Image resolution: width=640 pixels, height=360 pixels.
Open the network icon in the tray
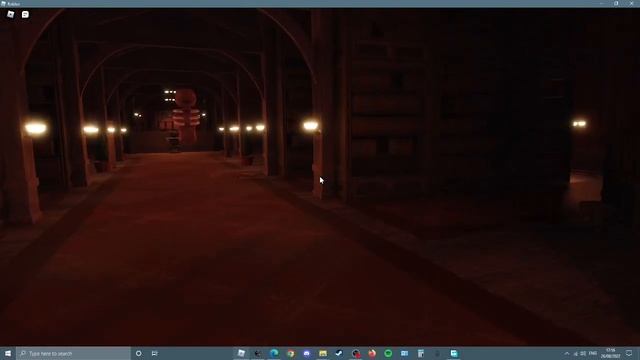click(x=576, y=353)
